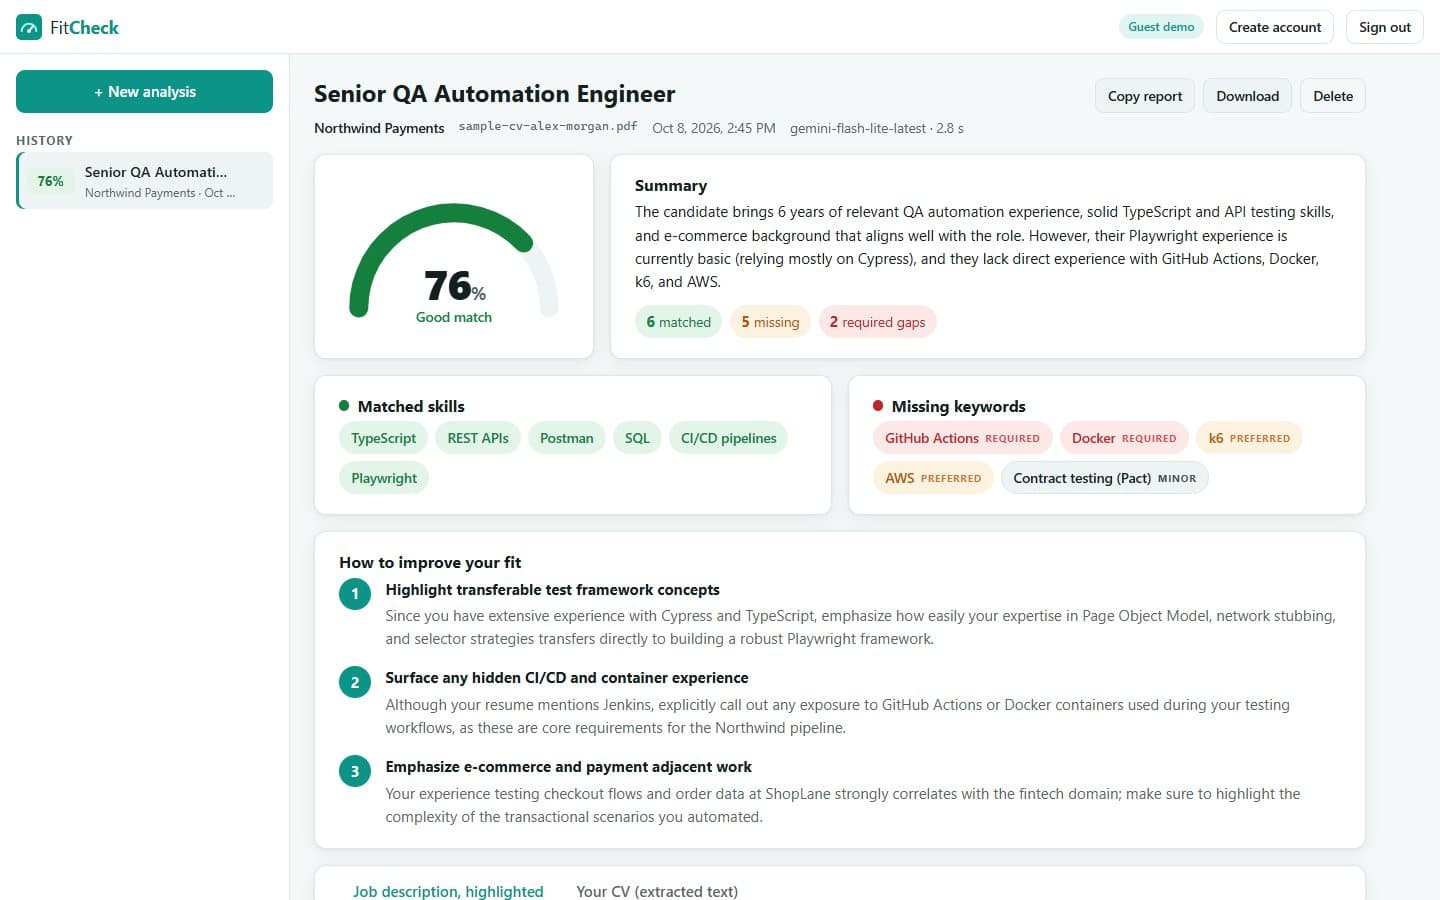
Task: Download the analysis report
Action: 1247,96
